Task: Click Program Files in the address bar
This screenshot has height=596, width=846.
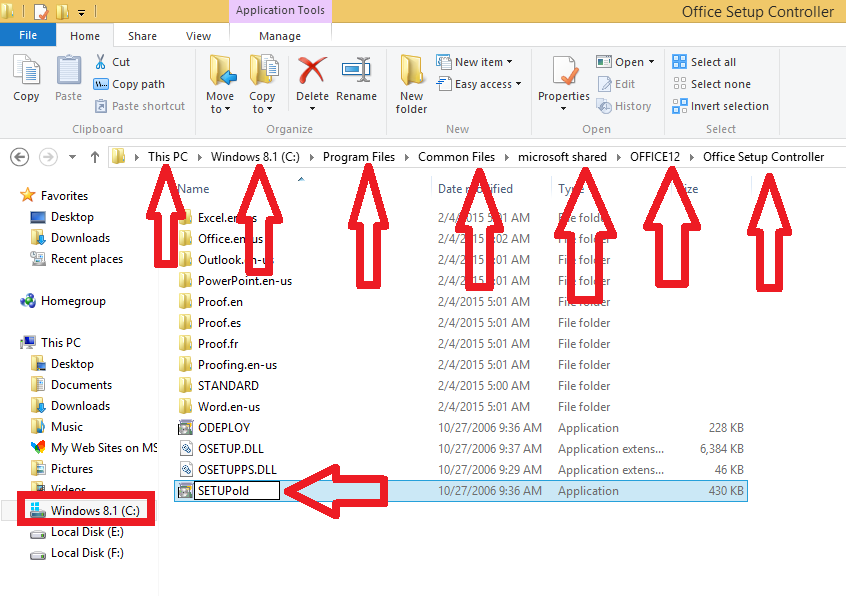Action: 358,157
